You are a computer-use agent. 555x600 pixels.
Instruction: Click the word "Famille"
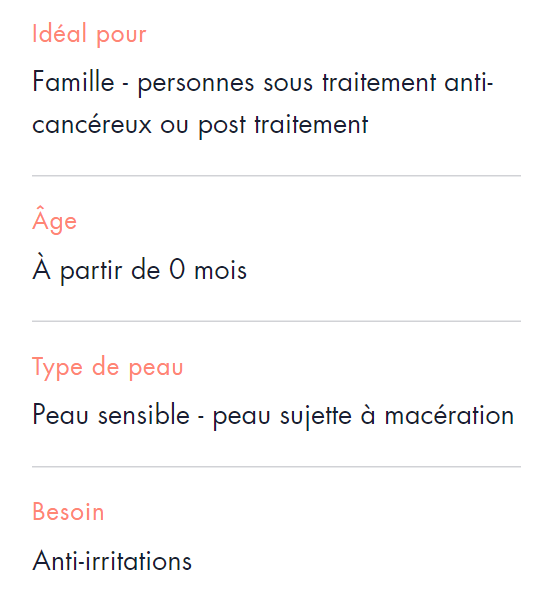click(73, 82)
